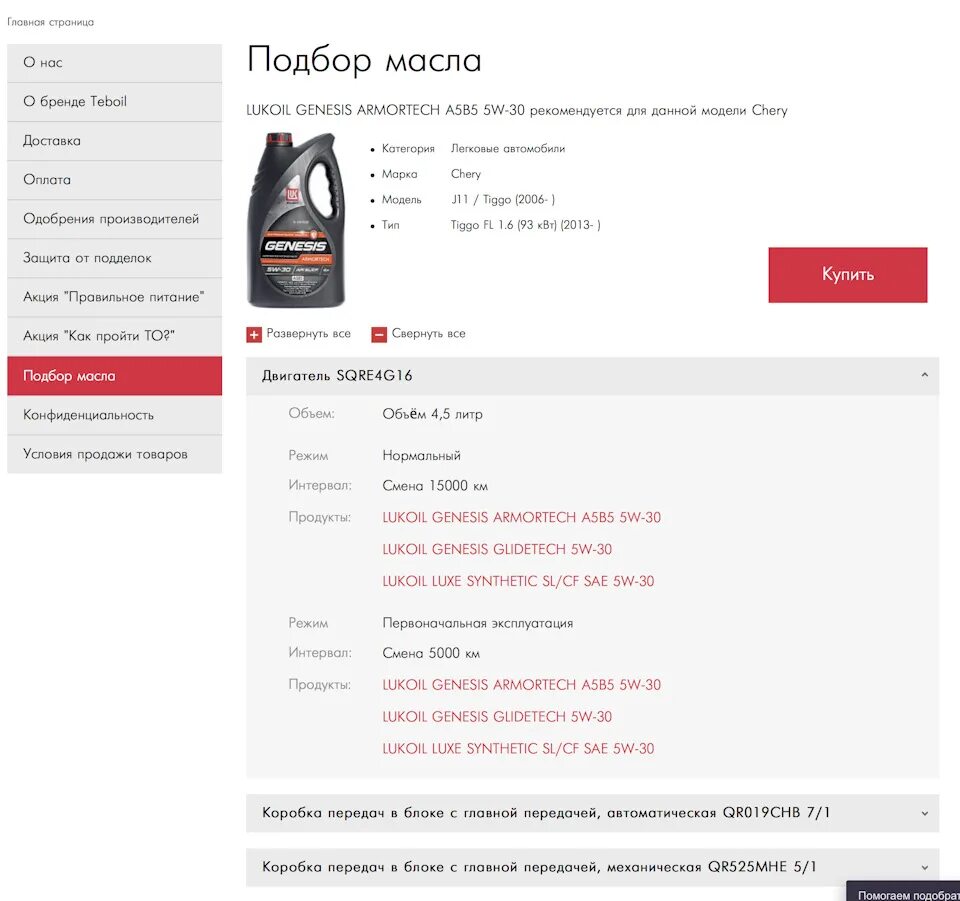Viewport: 960px width, 901px height.
Task: Click the Объём 4,5 литр value
Action: click(432, 414)
